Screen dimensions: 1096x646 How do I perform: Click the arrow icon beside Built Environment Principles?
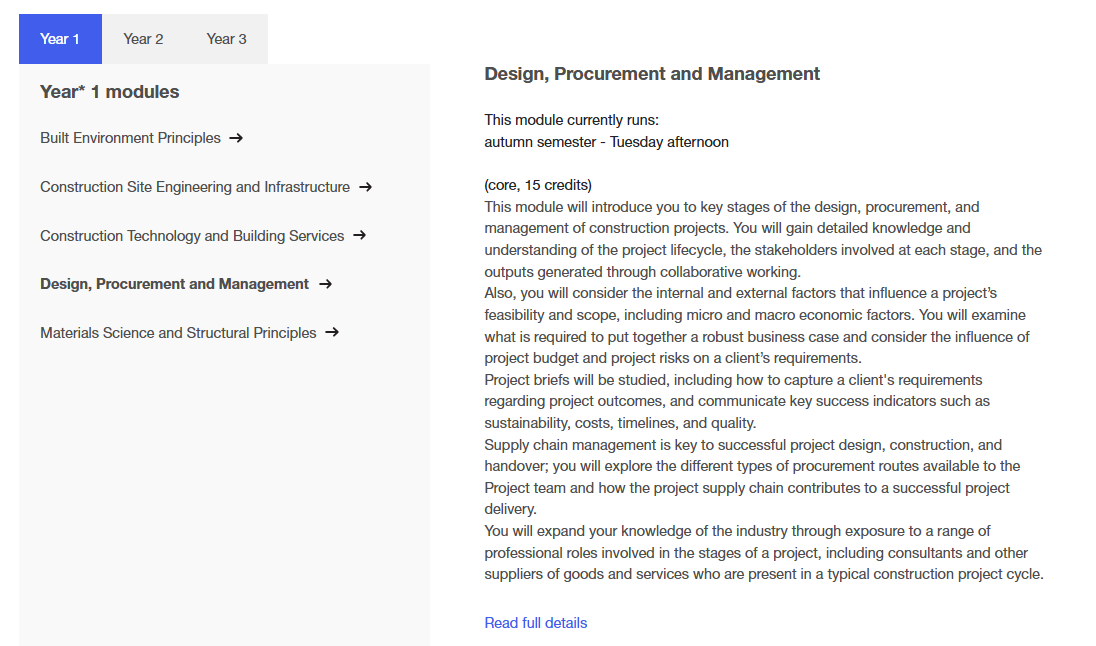(236, 138)
